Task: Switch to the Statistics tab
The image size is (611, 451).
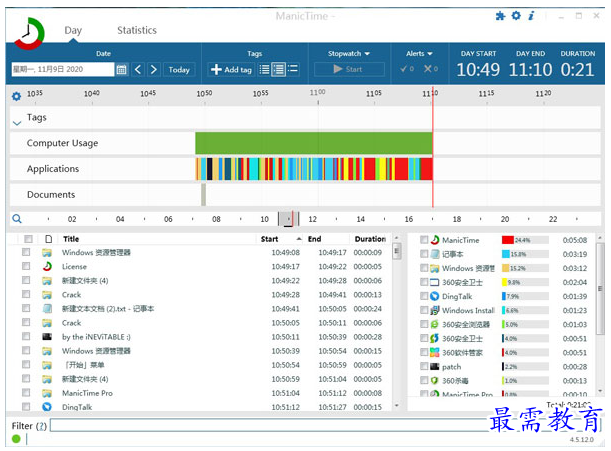Action: tap(137, 31)
